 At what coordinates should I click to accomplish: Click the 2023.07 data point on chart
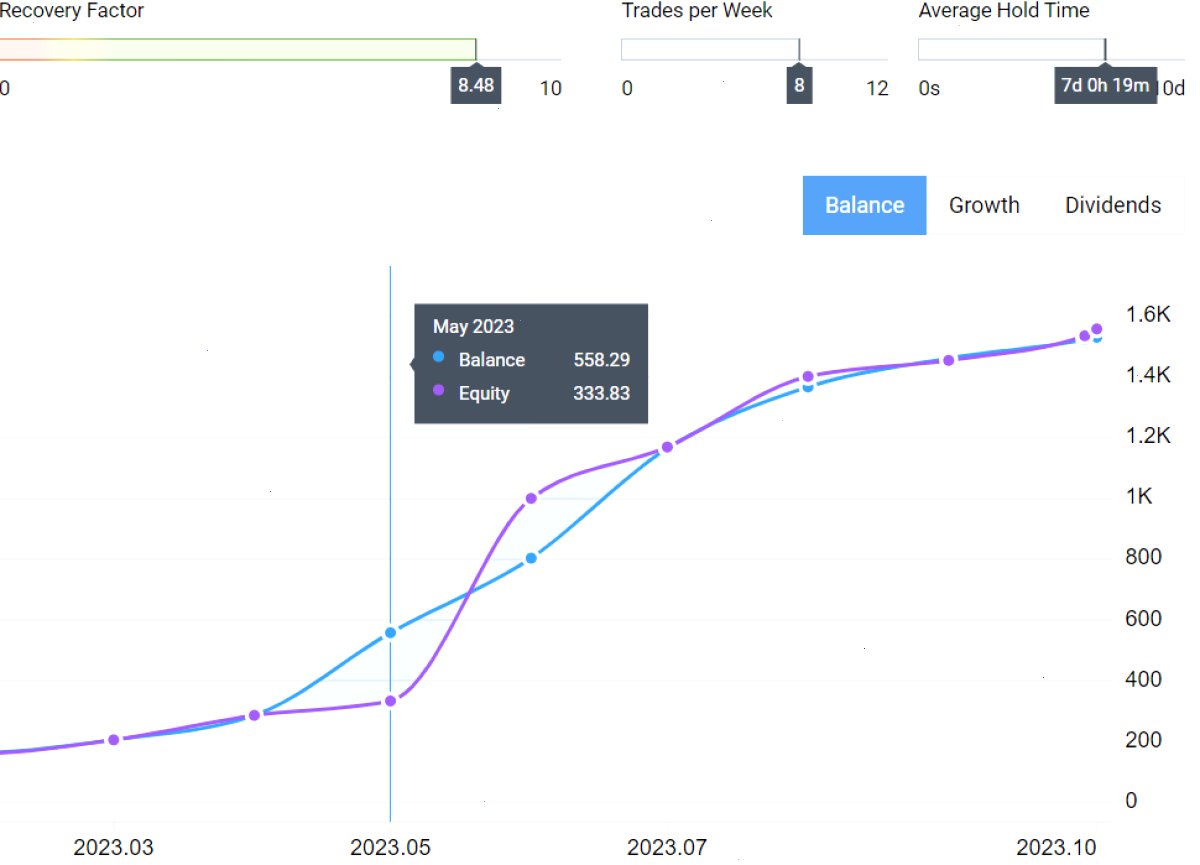point(667,447)
